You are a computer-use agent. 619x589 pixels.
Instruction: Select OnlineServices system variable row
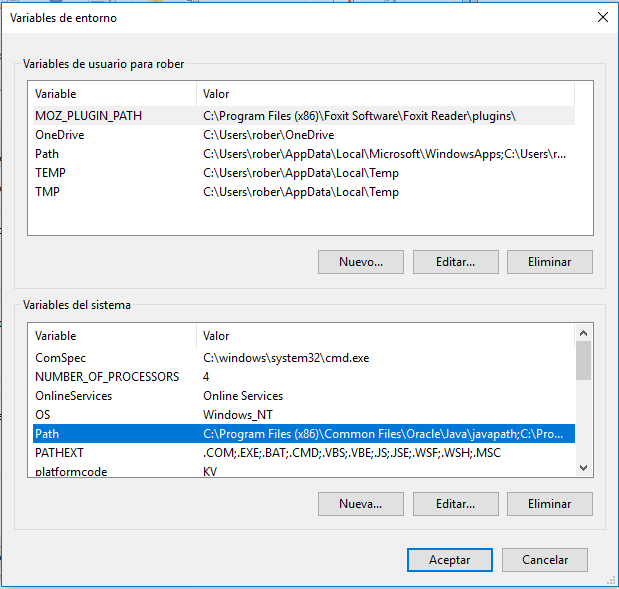click(304, 396)
